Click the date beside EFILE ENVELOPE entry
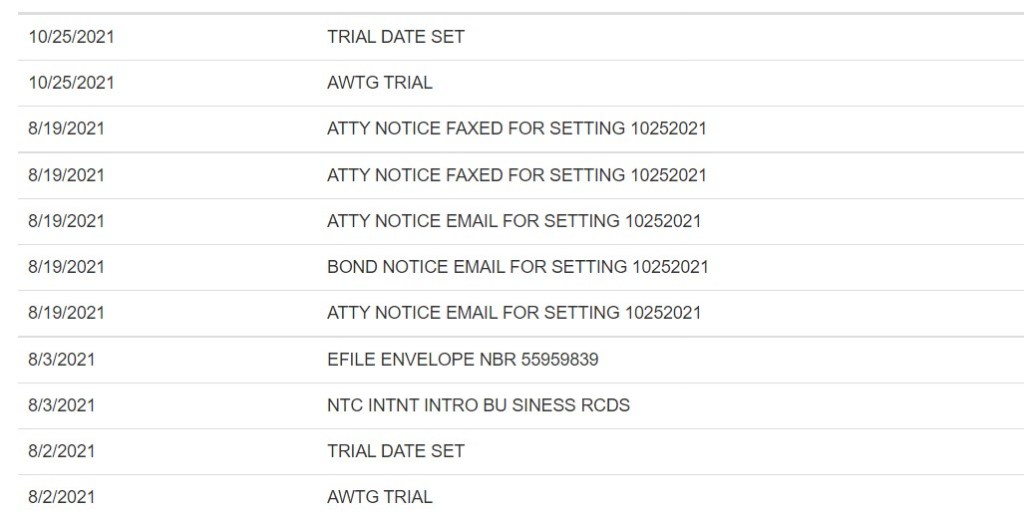Viewport: 1024px width, 514px height. click(x=61, y=359)
